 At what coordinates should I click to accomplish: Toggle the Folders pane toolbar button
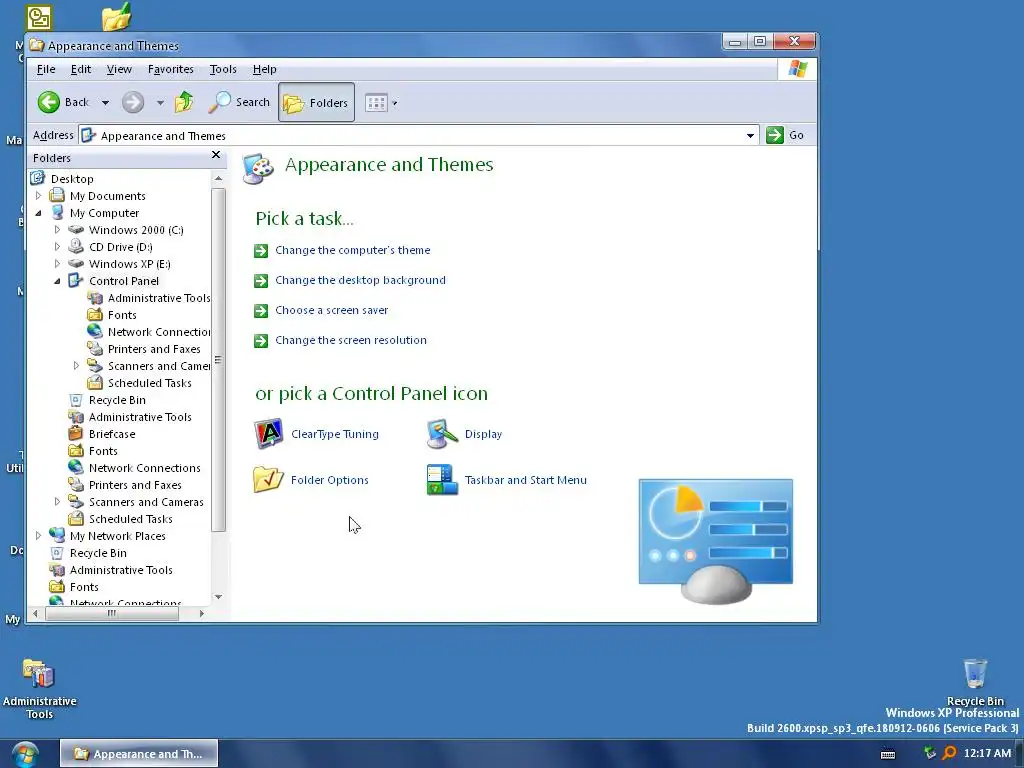point(316,102)
